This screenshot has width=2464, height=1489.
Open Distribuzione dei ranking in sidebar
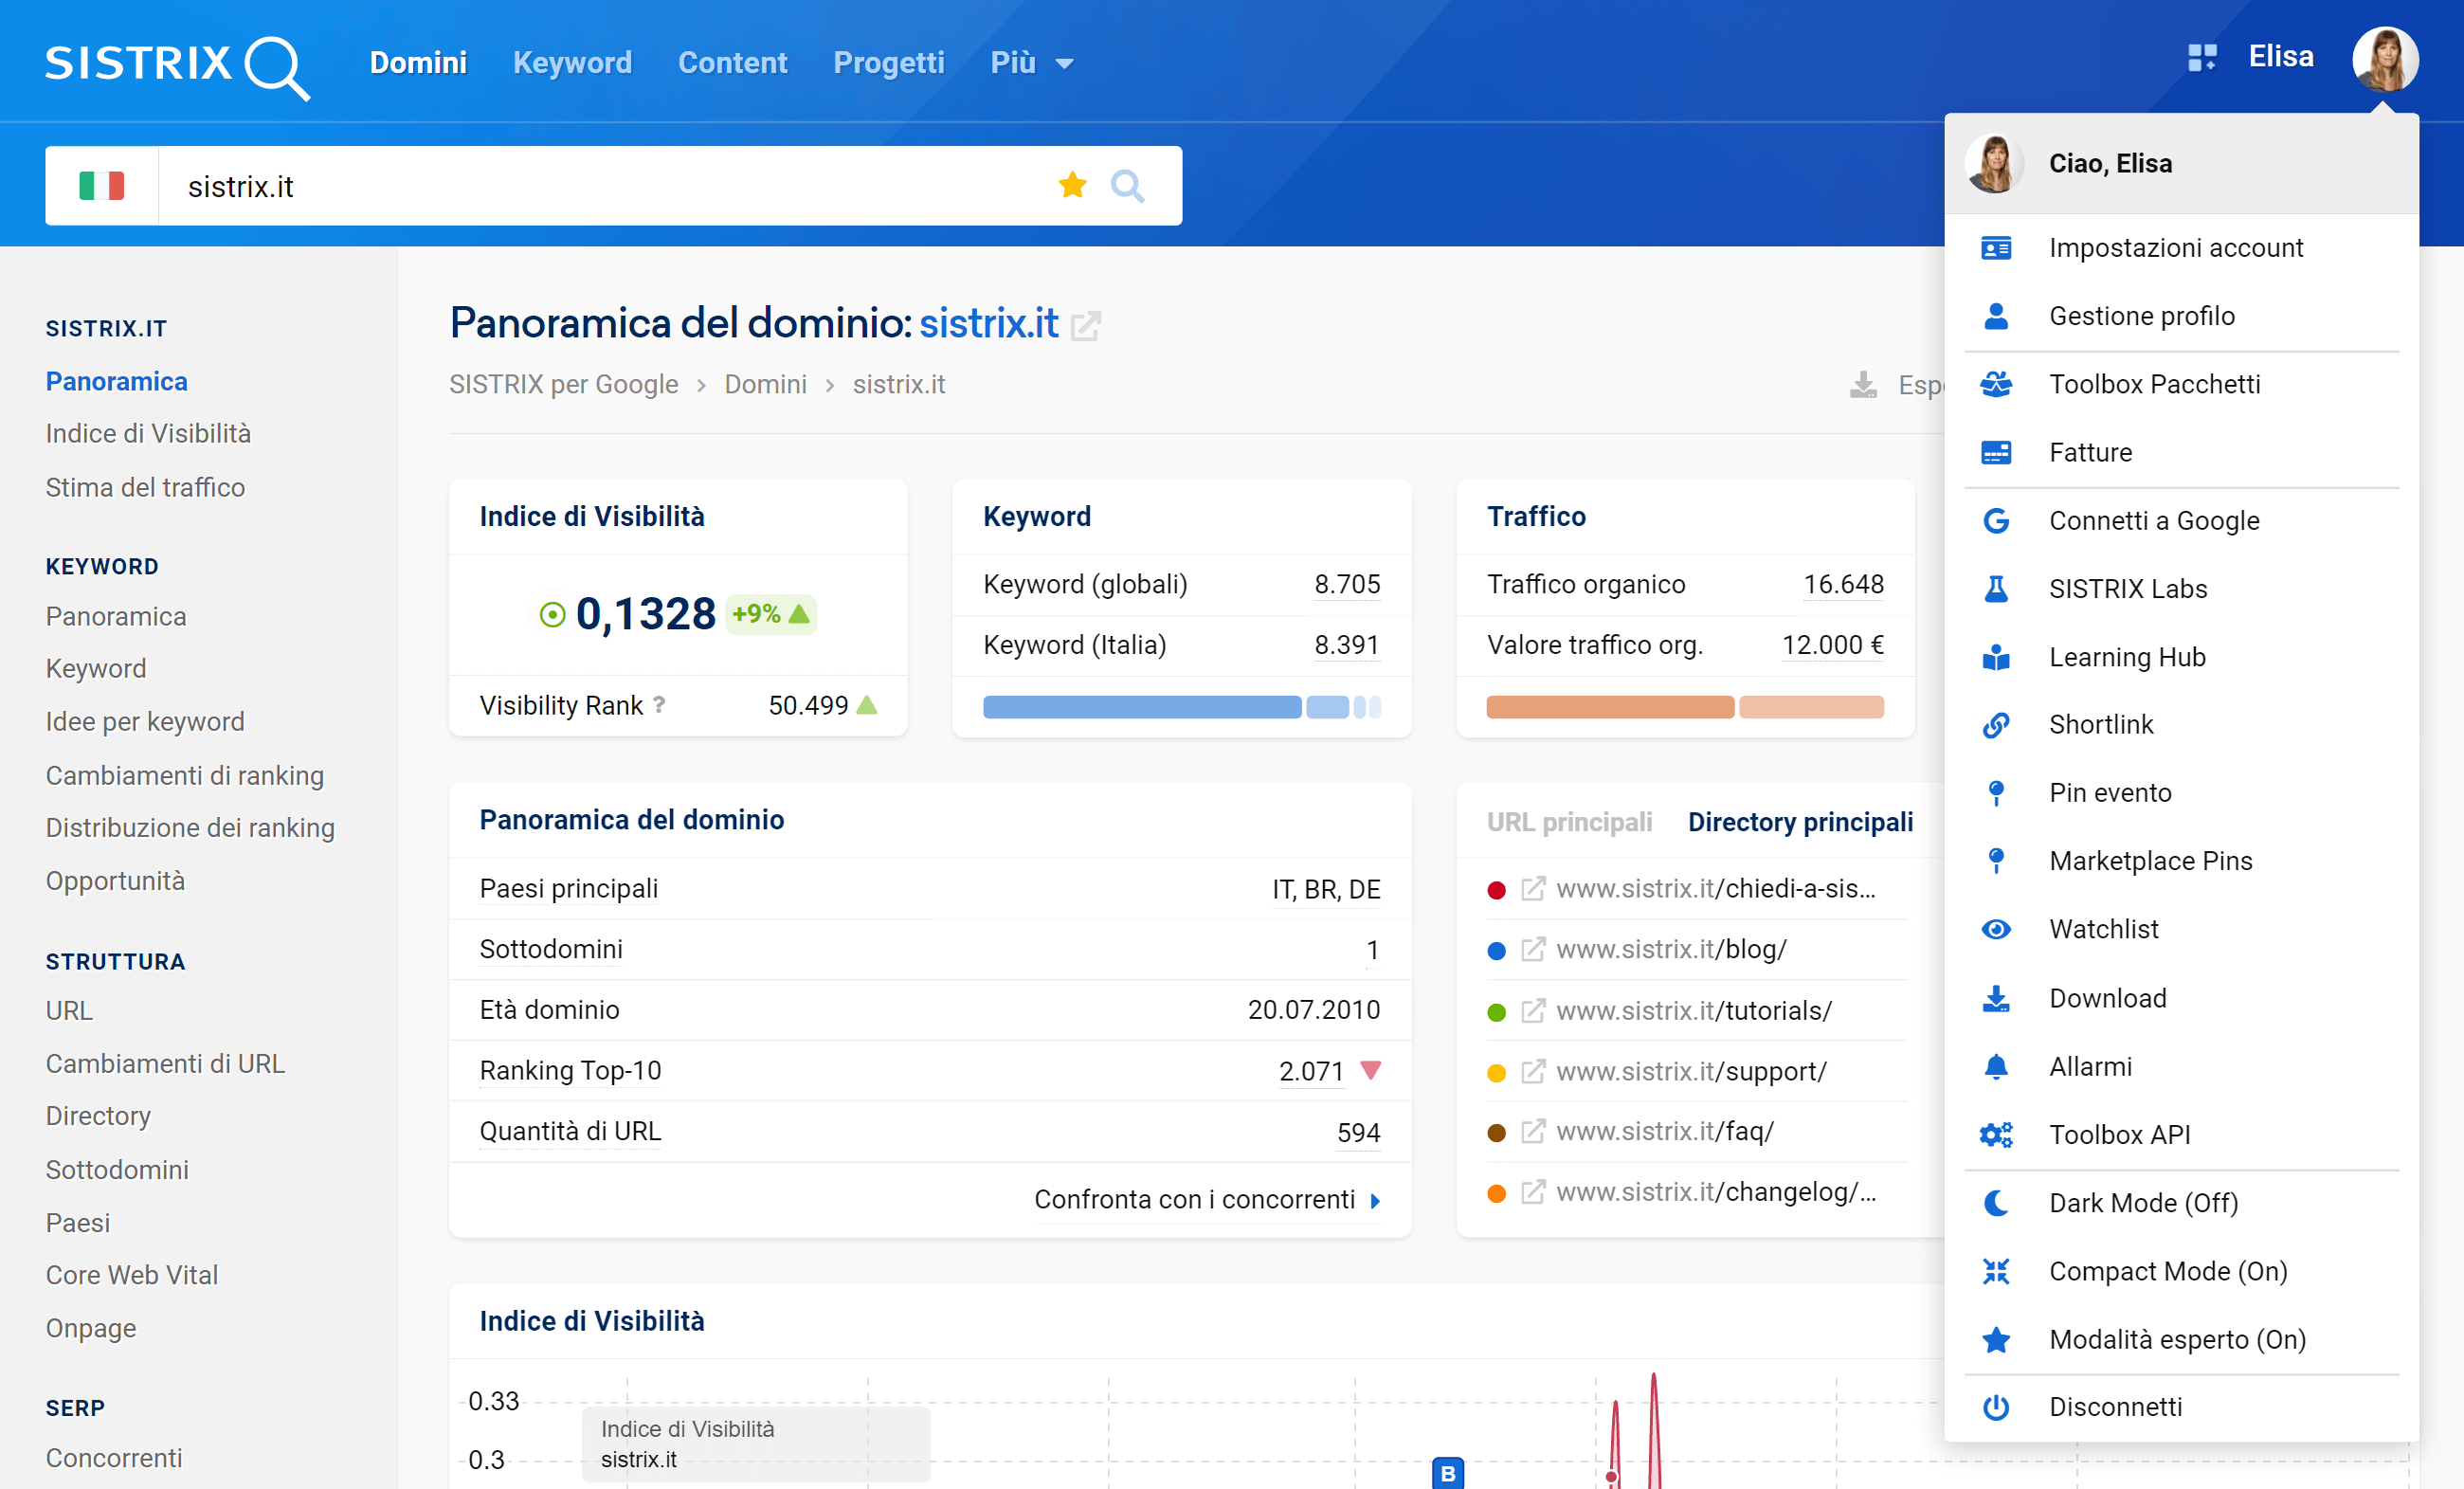(x=190, y=828)
